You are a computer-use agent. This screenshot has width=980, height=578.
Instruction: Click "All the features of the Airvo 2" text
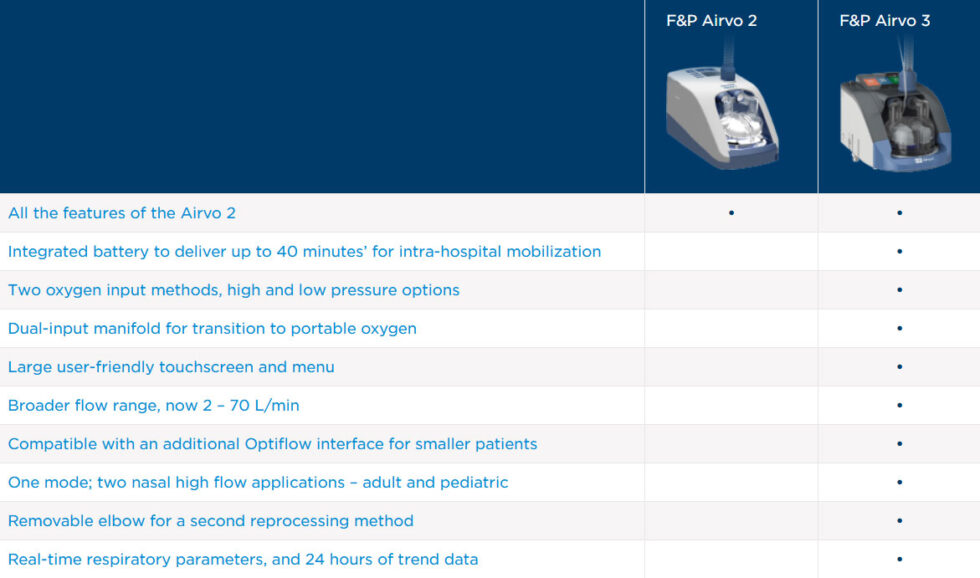pos(122,213)
